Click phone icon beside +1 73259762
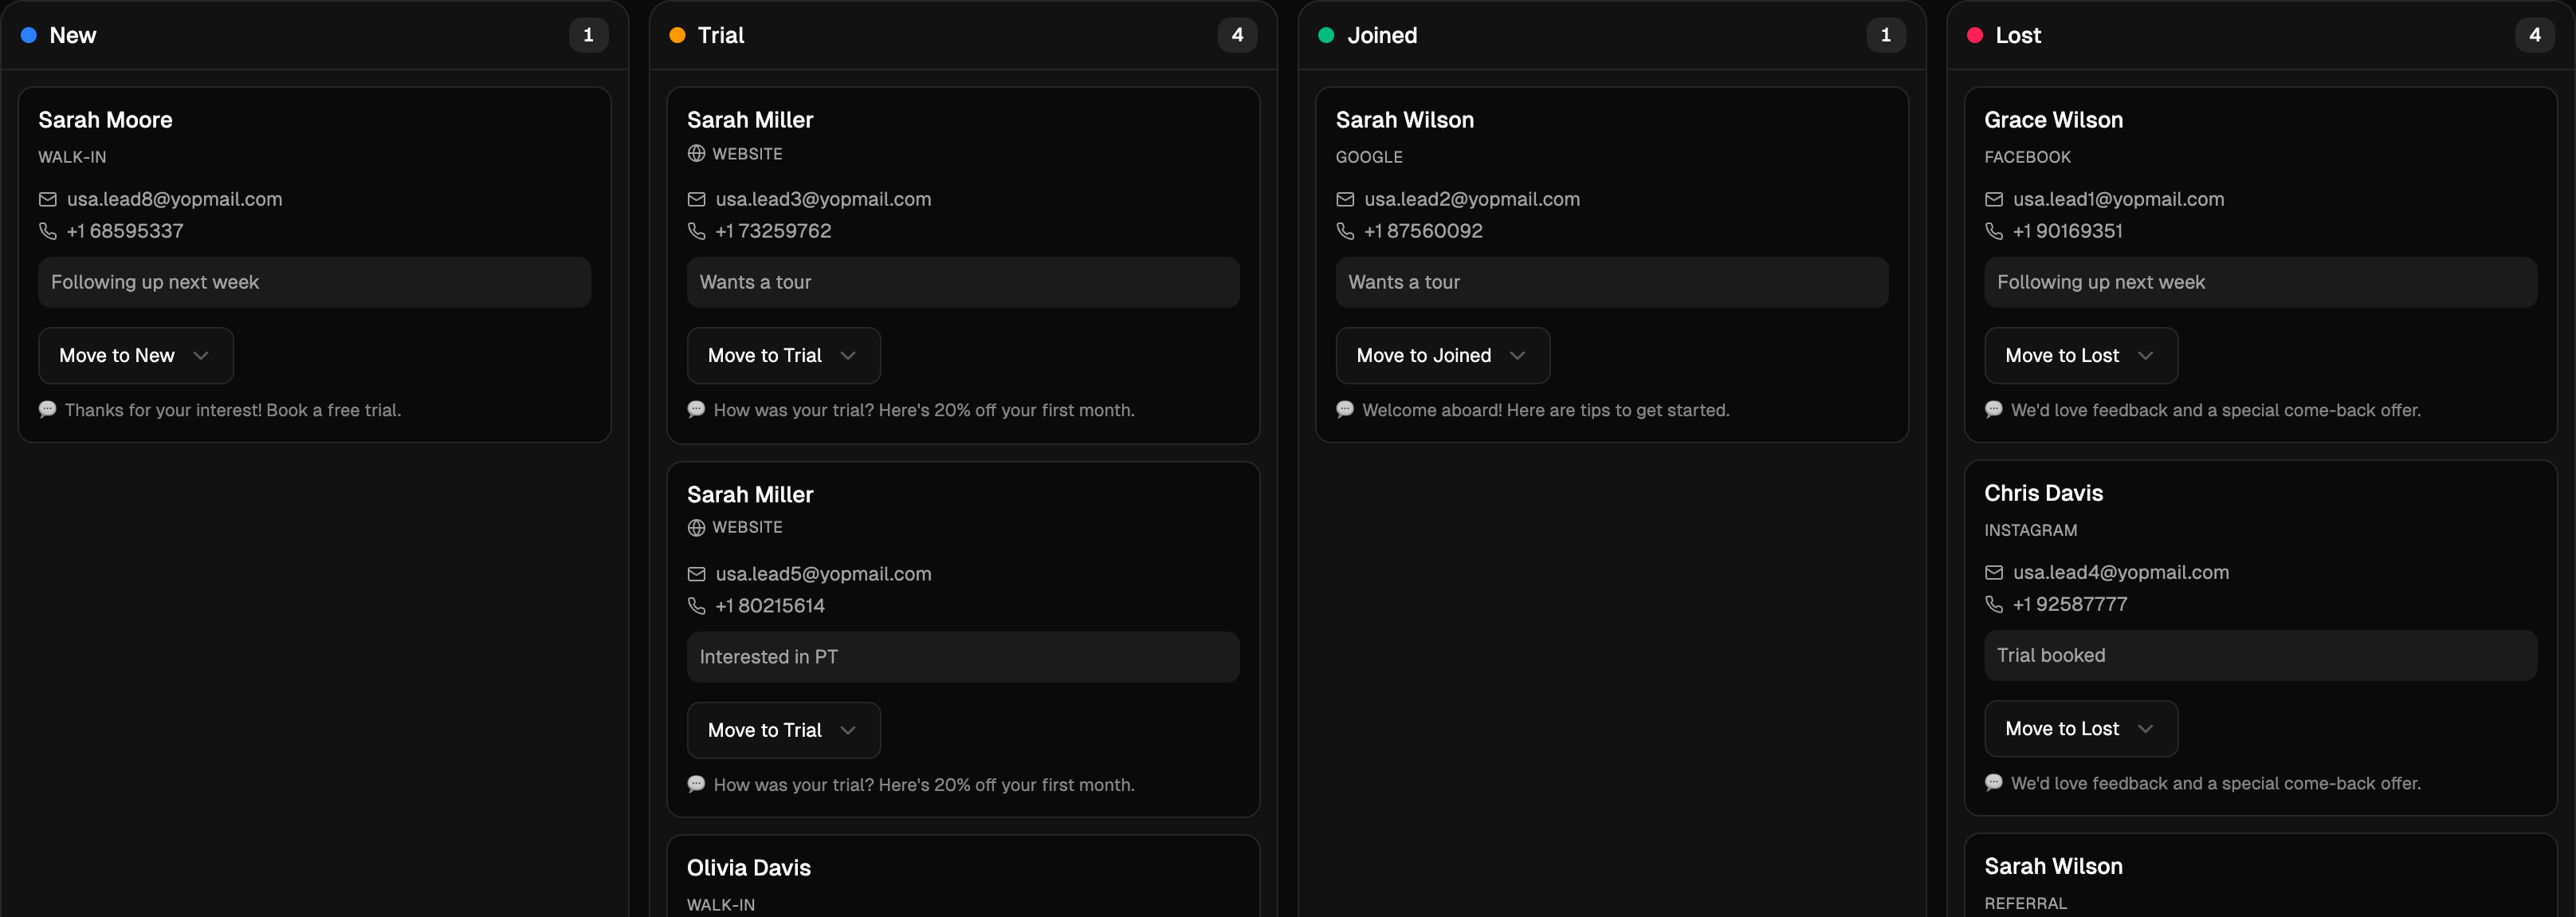This screenshot has height=917, width=2576. [x=696, y=231]
